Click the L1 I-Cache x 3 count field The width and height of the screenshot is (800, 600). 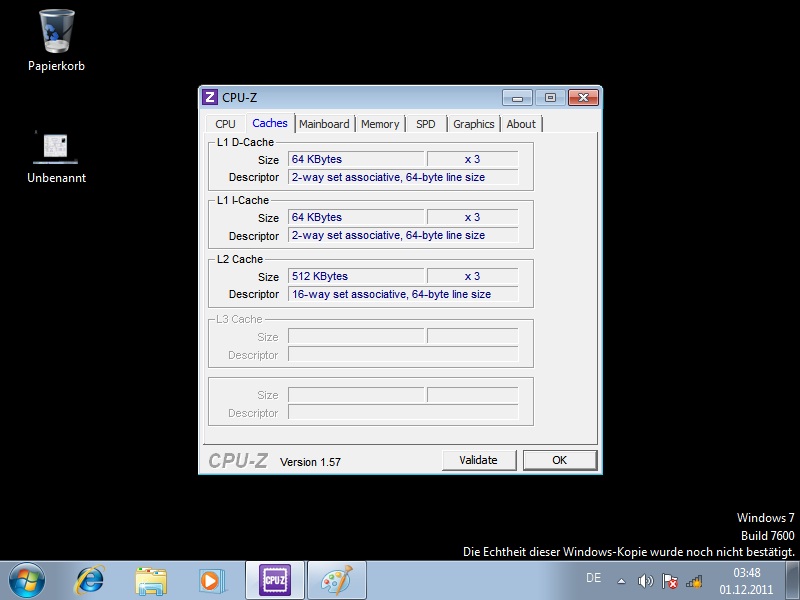[472, 217]
